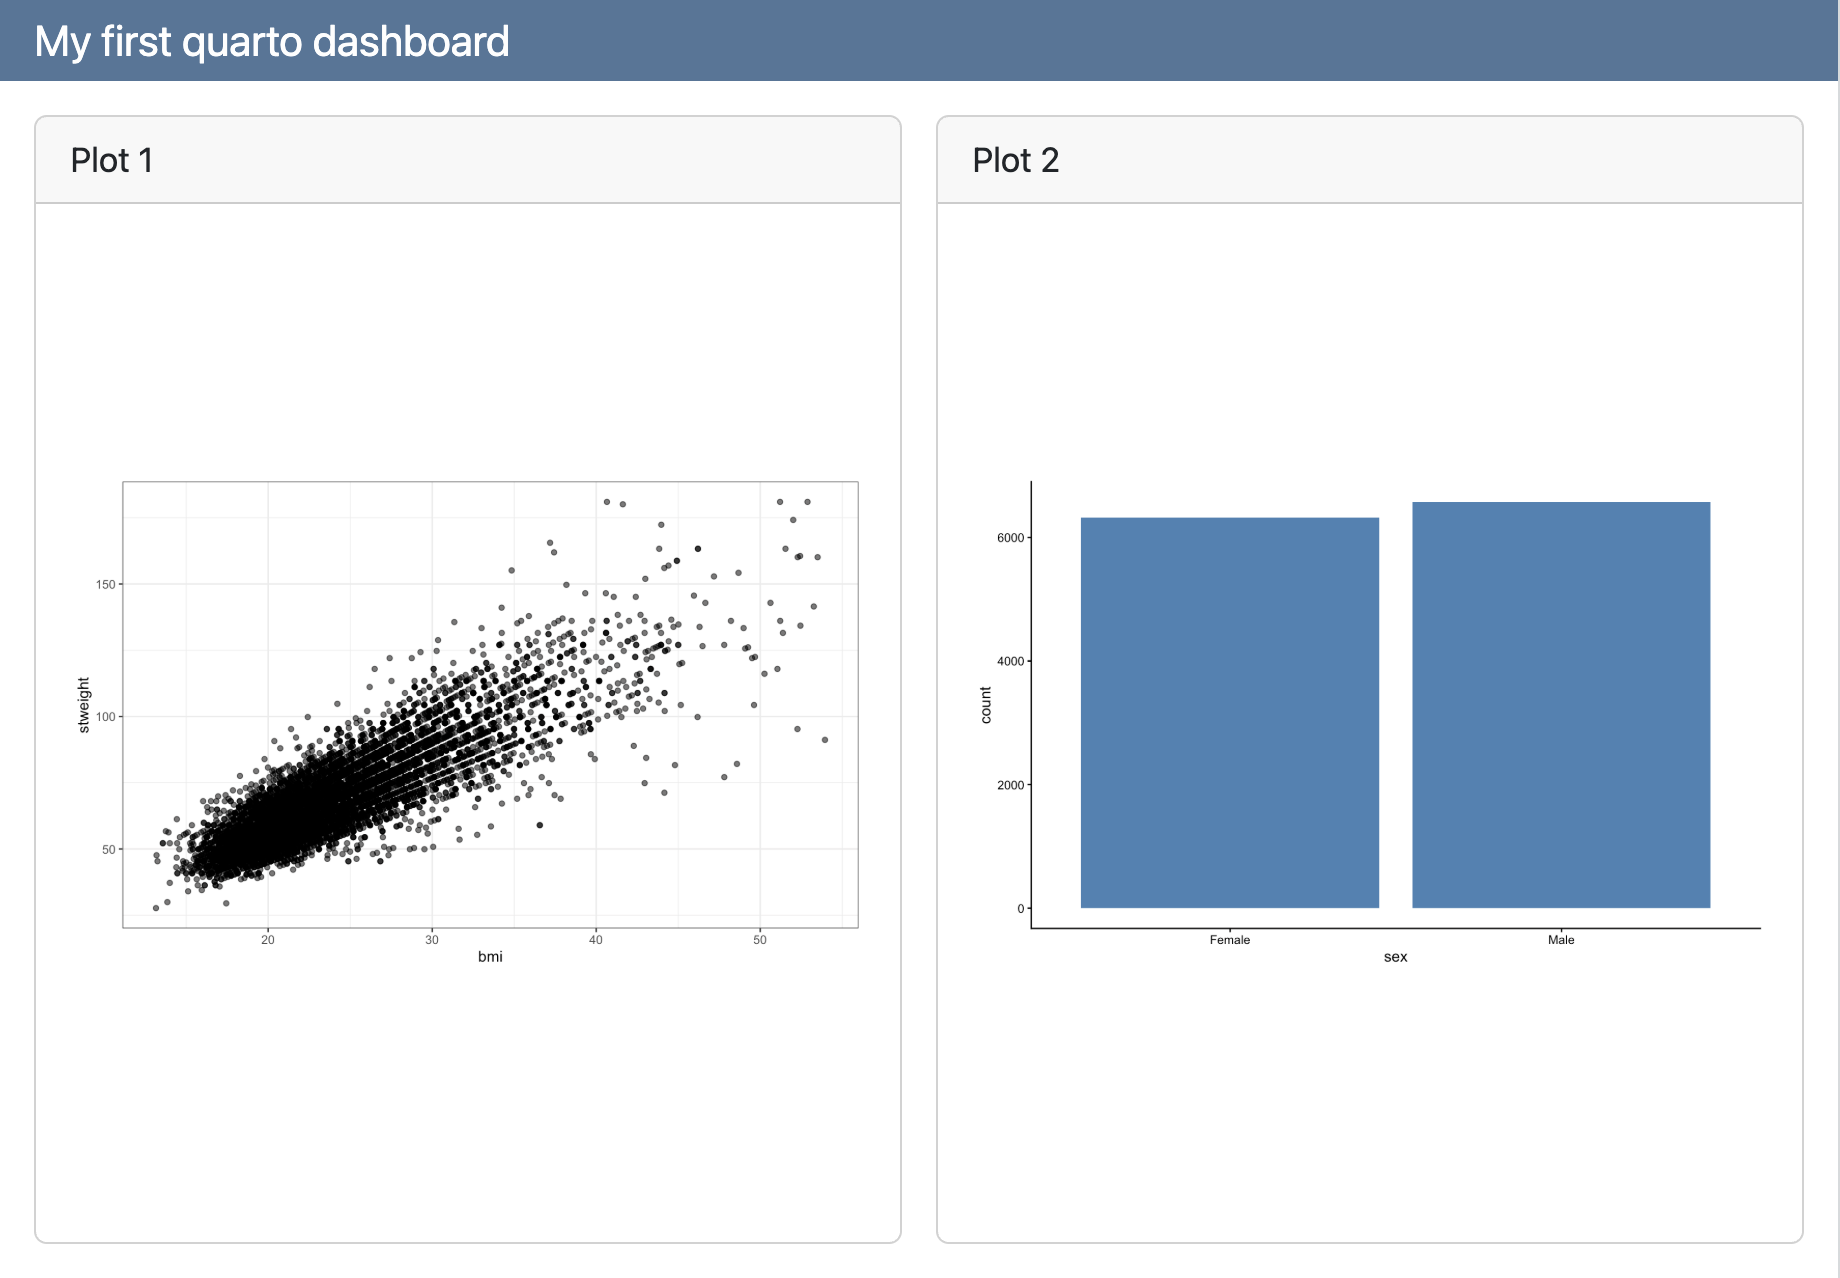Click the Female bar in the bar chart

(x=1229, y=712)
